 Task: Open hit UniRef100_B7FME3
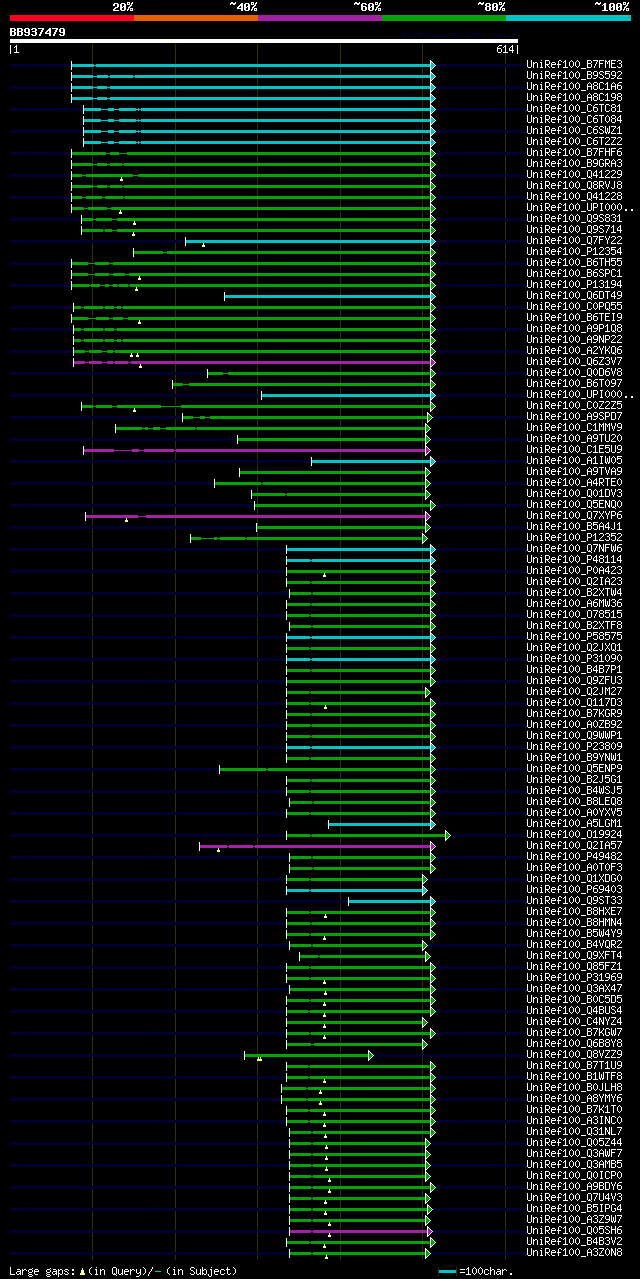(x=574, y=65)
